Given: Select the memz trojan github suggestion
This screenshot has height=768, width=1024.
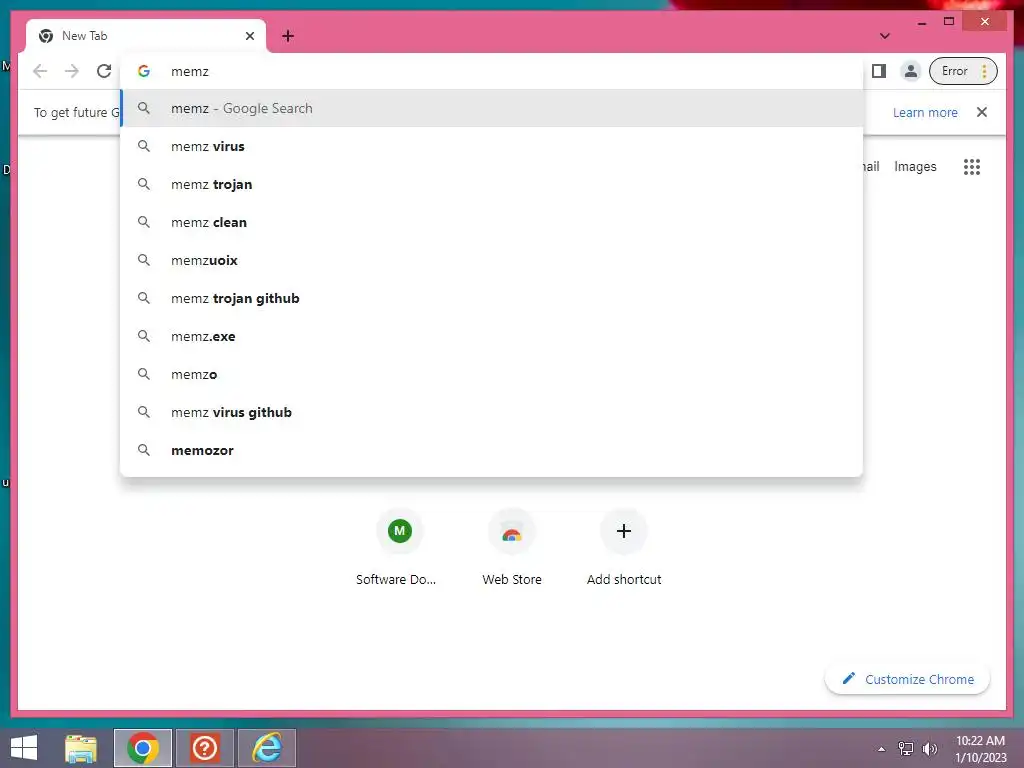Looking at the screenshot, I should pyautogui.click(x=491, y=298).
